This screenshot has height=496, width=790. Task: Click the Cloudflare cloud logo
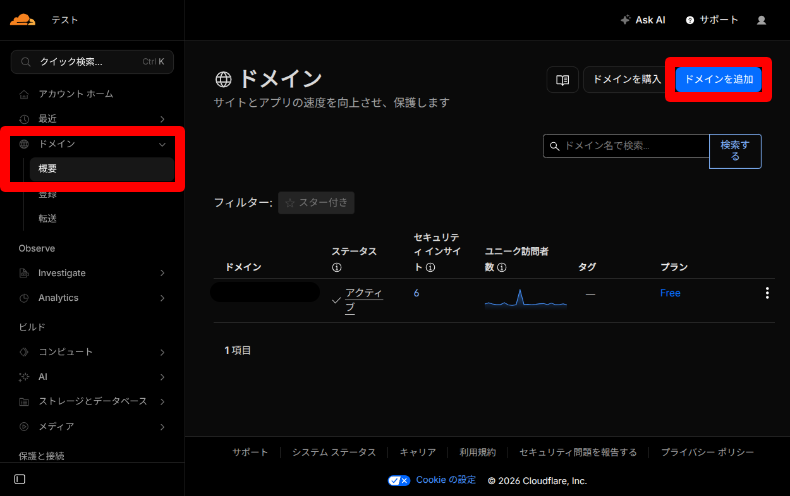tap(23, 20)
